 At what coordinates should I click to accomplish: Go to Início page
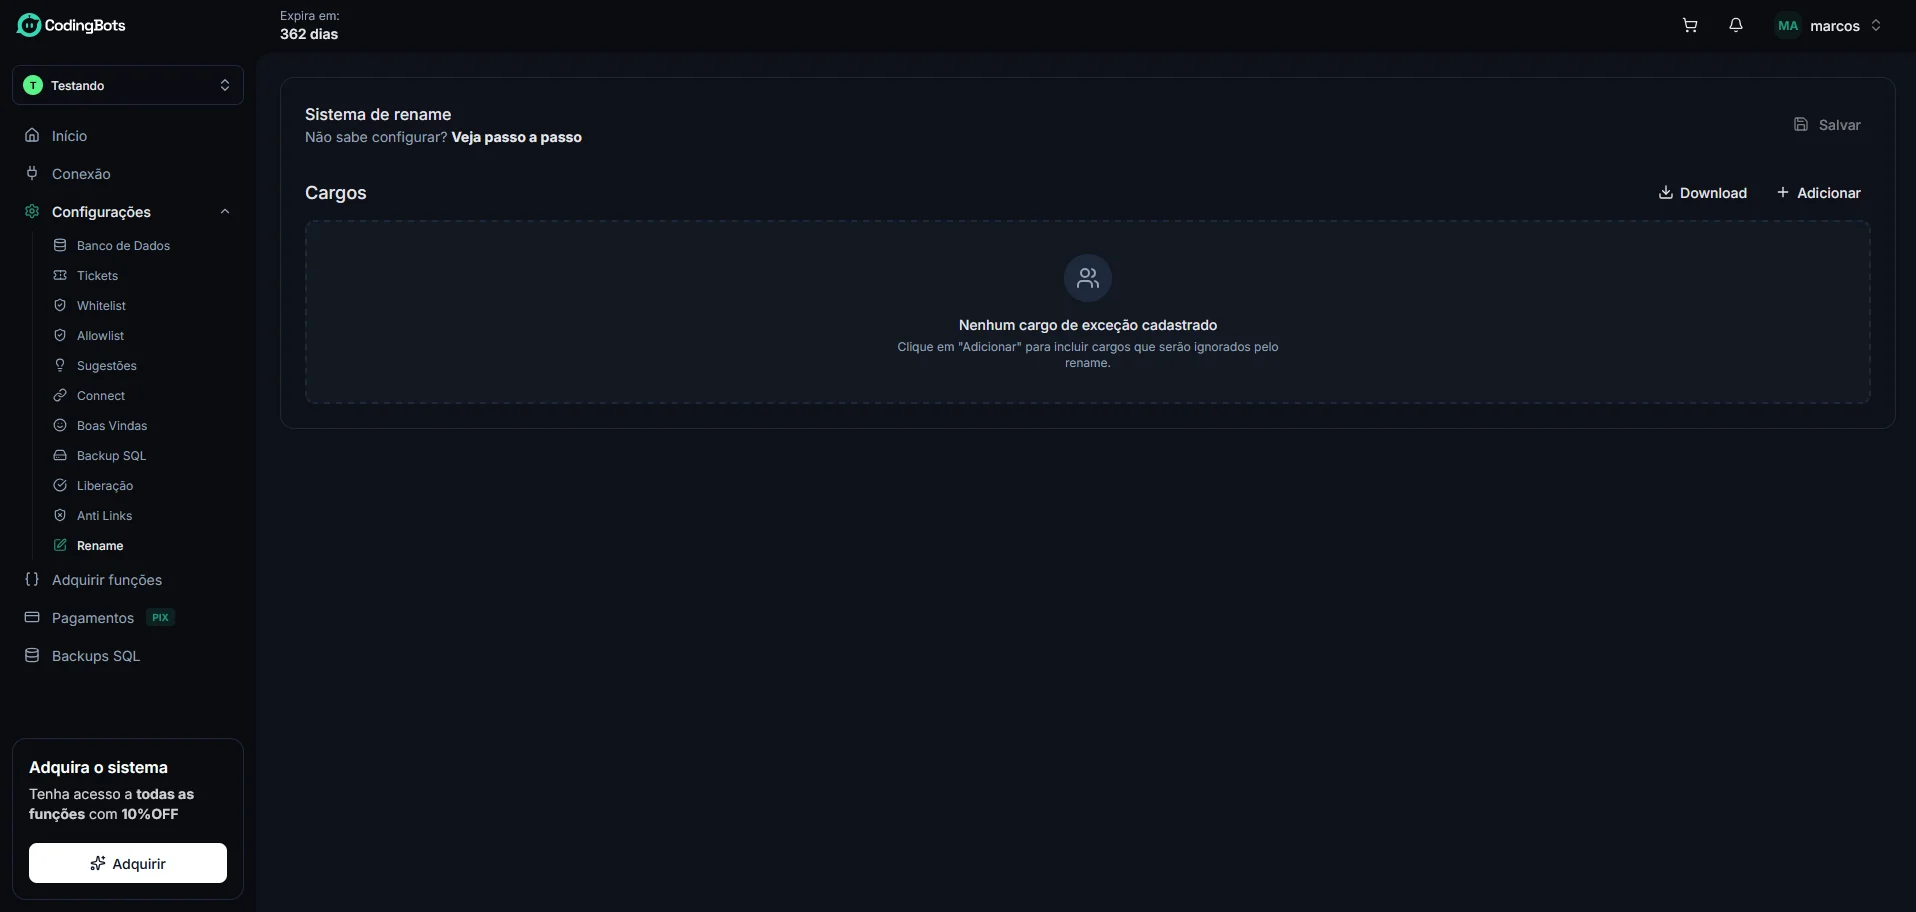(69, 136)
